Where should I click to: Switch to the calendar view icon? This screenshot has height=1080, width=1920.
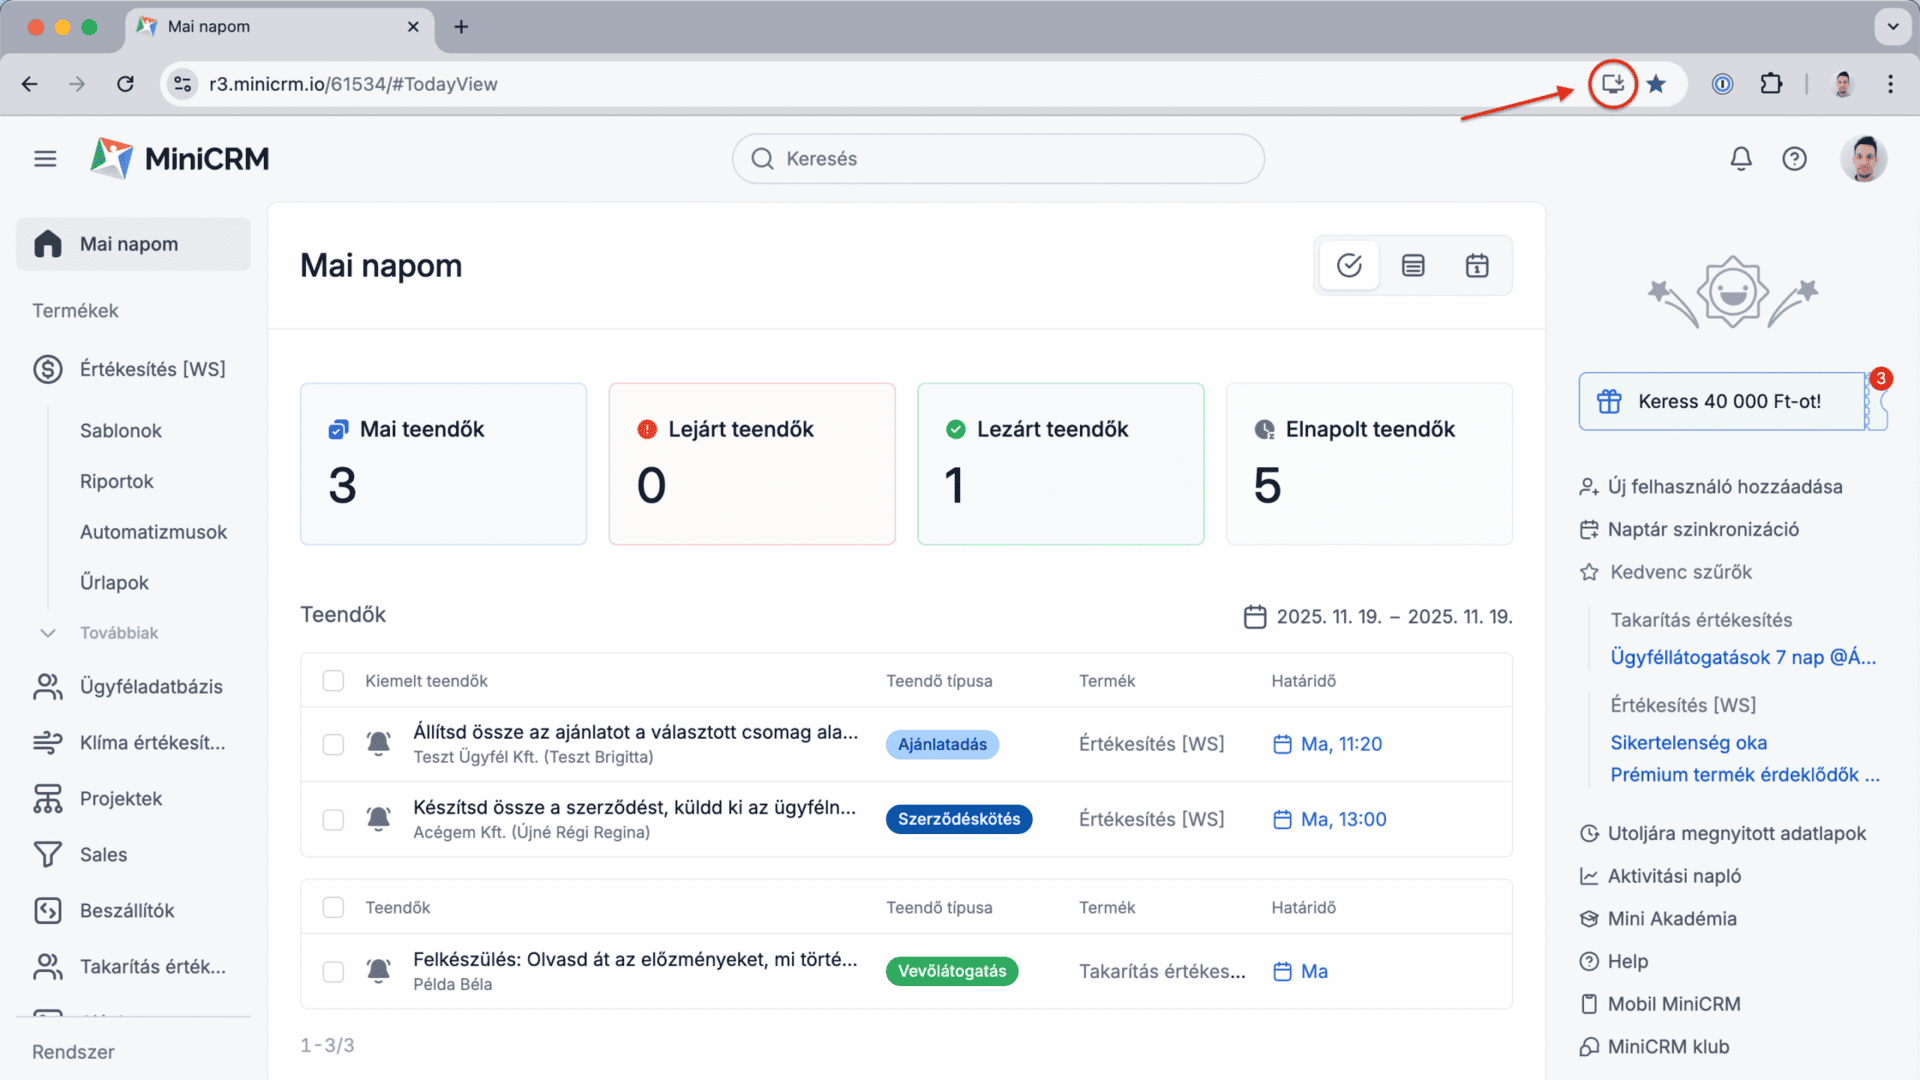click(1477, 266)
